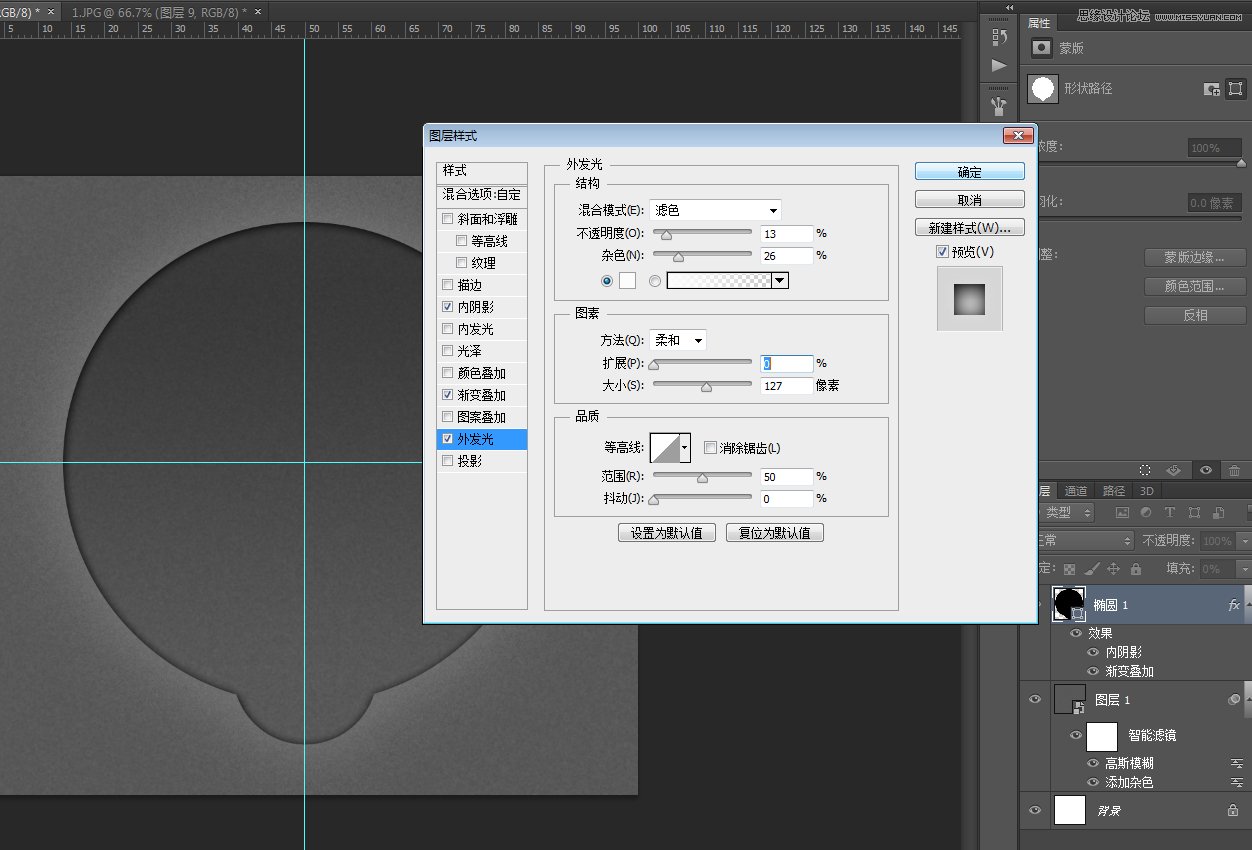This screenshot has height=850, width=1252.
Task: Click the shape layers filter icon in Layers panel
Action: (1195, 513)
